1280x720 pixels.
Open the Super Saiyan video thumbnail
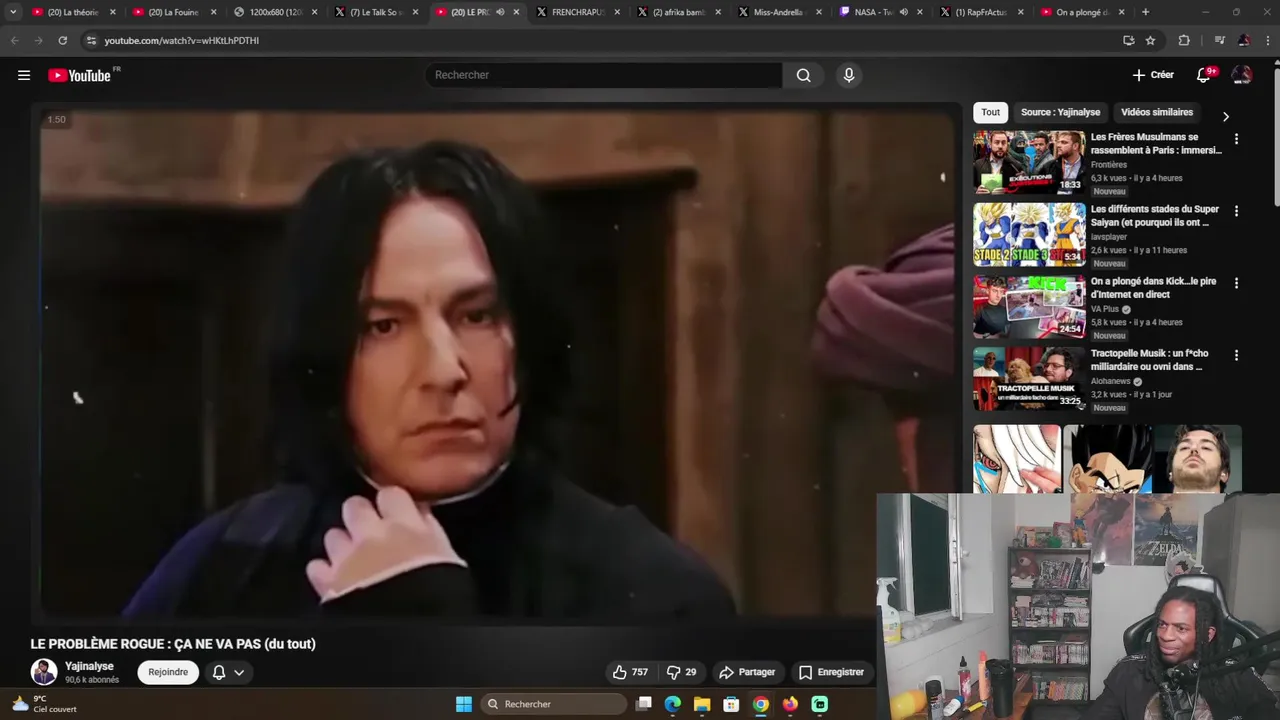point(1029,234)
